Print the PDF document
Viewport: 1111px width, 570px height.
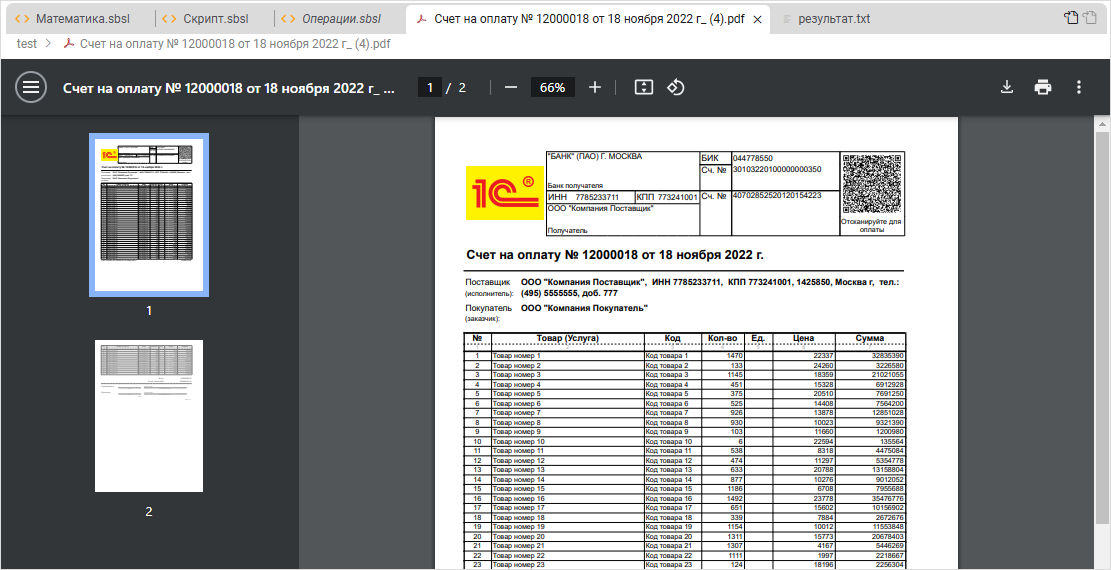1043,87
